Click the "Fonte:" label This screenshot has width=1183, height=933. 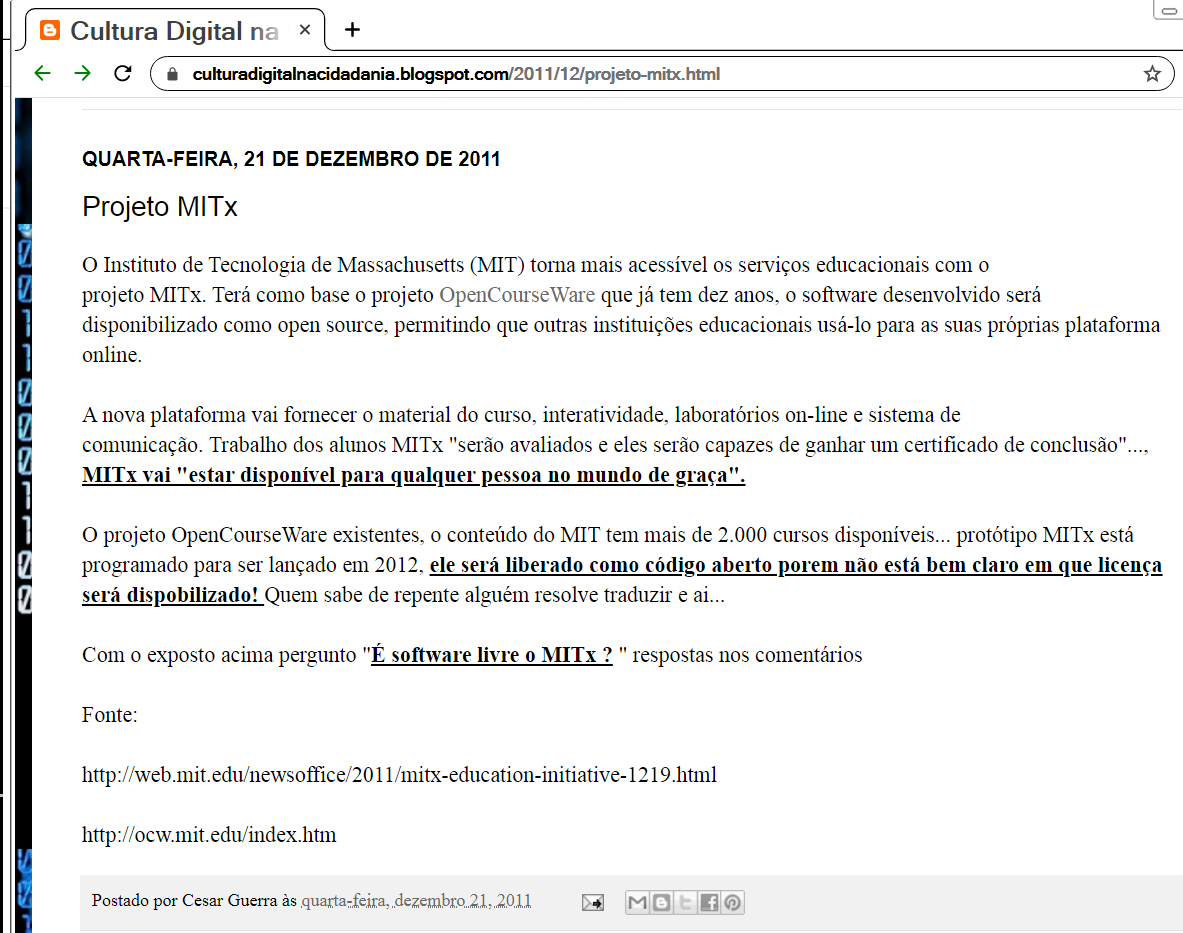pyautogui.click(x=110, y=715)
